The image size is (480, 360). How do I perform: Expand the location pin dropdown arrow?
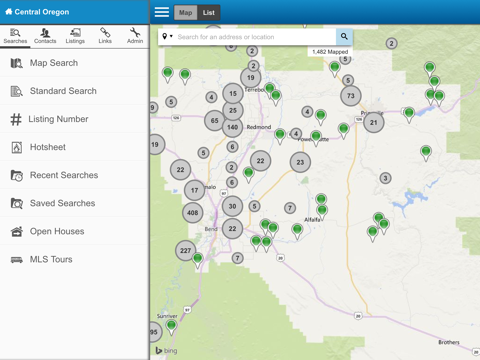click(x=171, y=36)
